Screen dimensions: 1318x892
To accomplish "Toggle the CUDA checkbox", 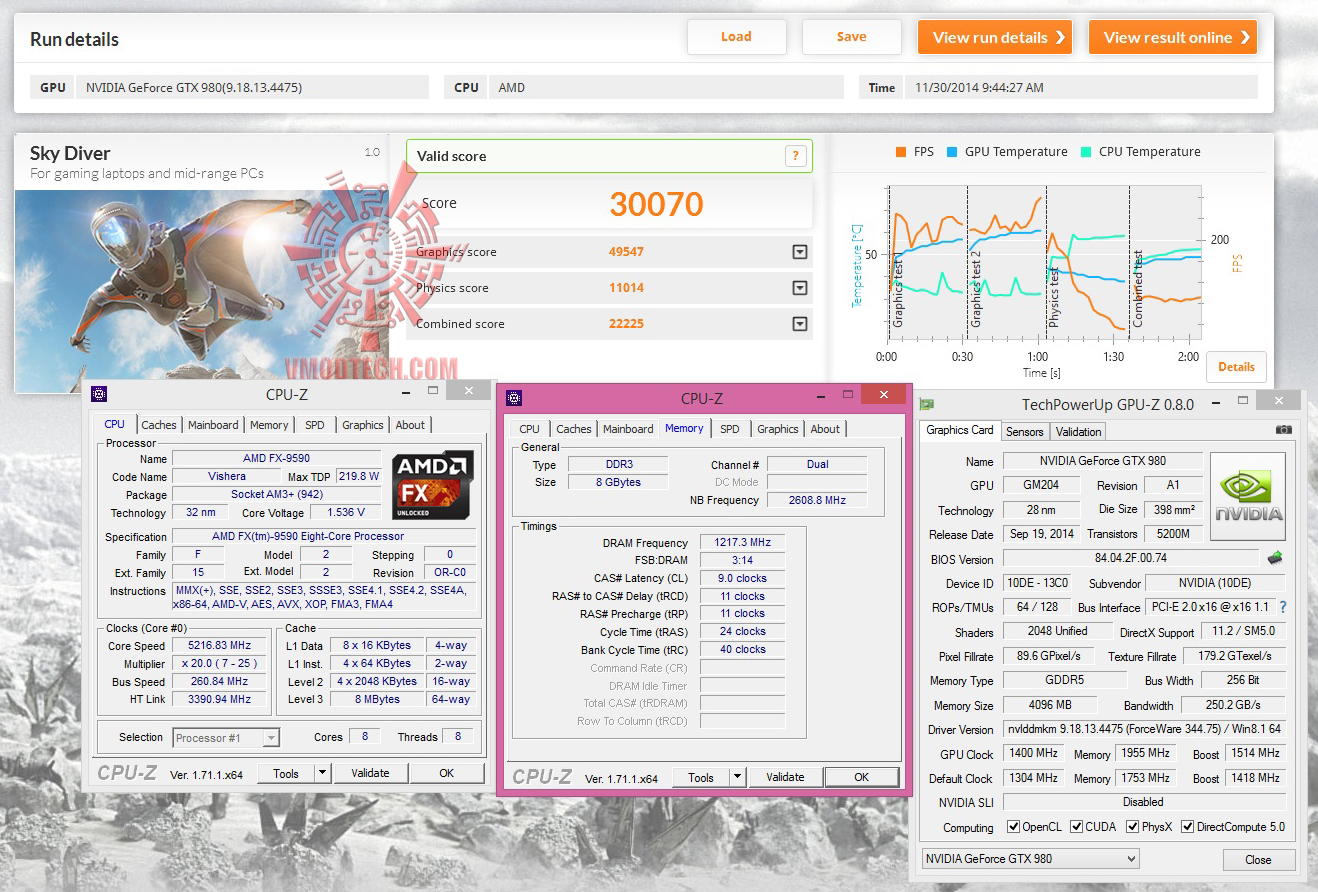I will tap(1077, 827).
